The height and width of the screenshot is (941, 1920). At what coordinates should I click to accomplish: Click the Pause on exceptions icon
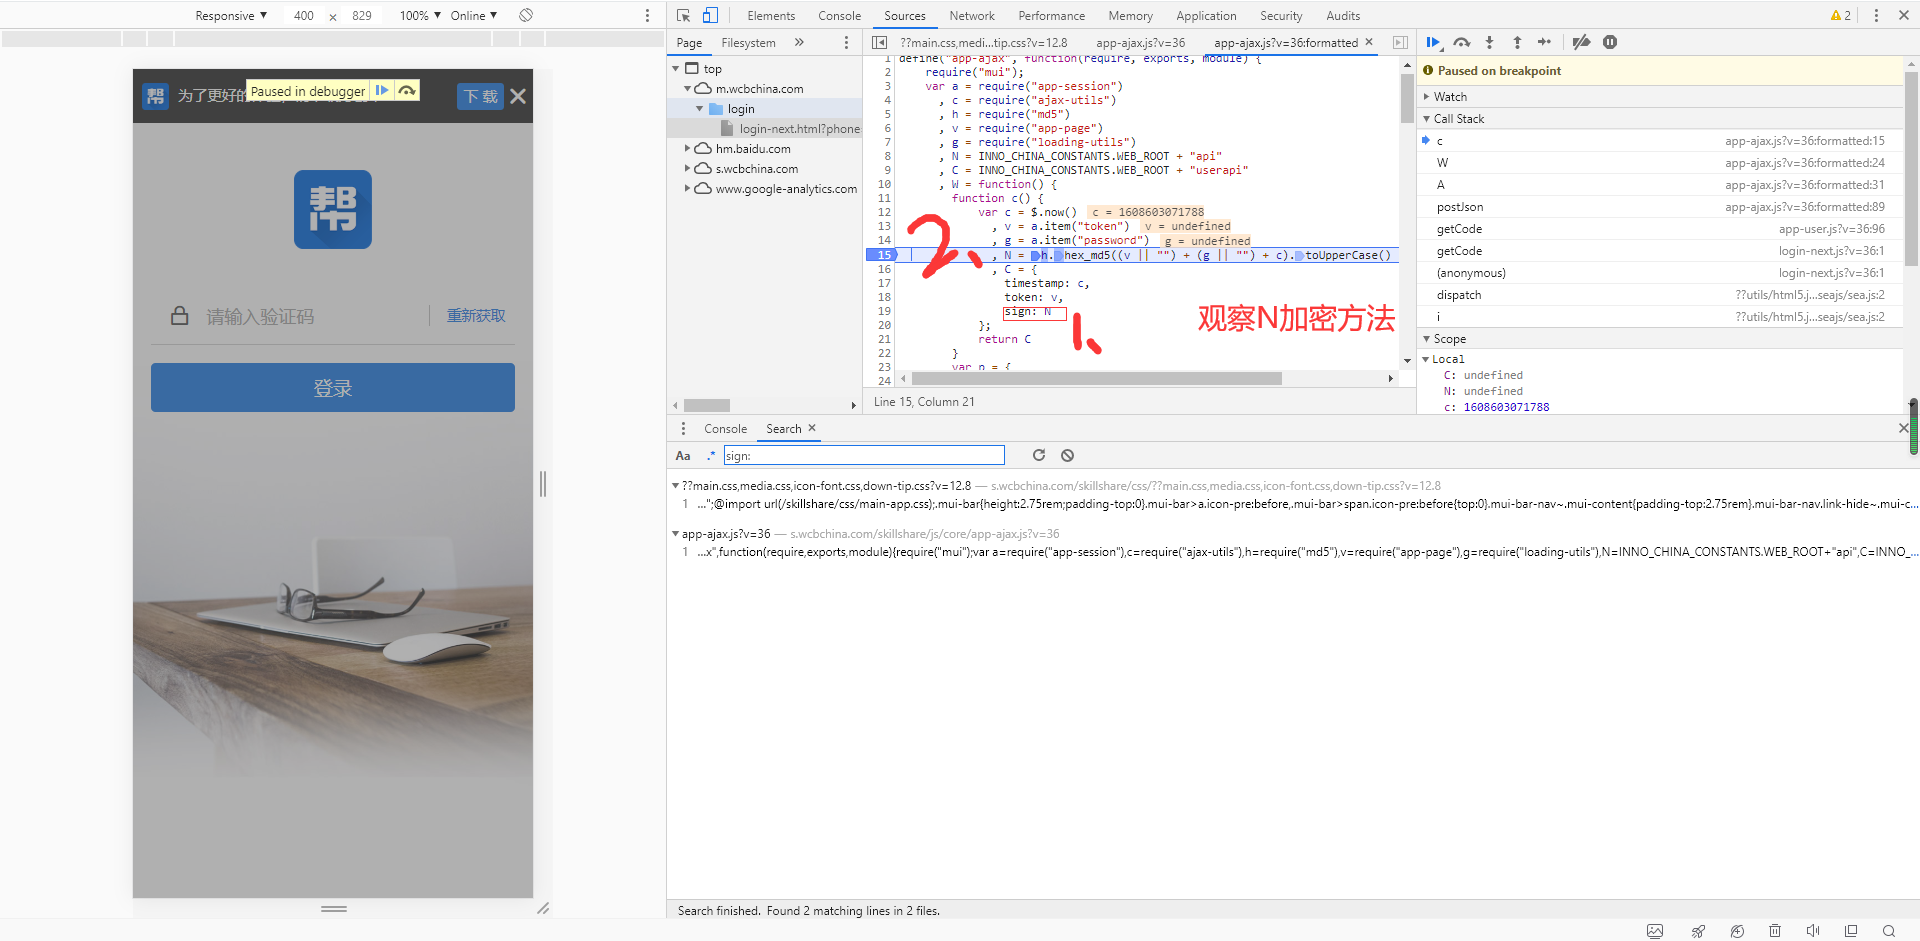1611,42
